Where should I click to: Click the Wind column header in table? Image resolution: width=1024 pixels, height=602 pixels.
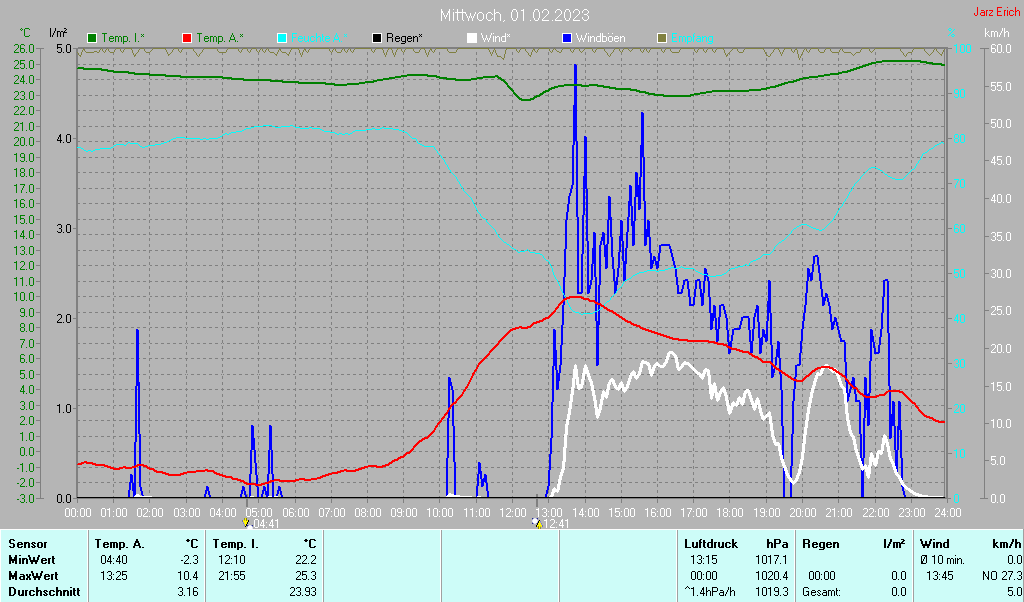tap(934, 544)
